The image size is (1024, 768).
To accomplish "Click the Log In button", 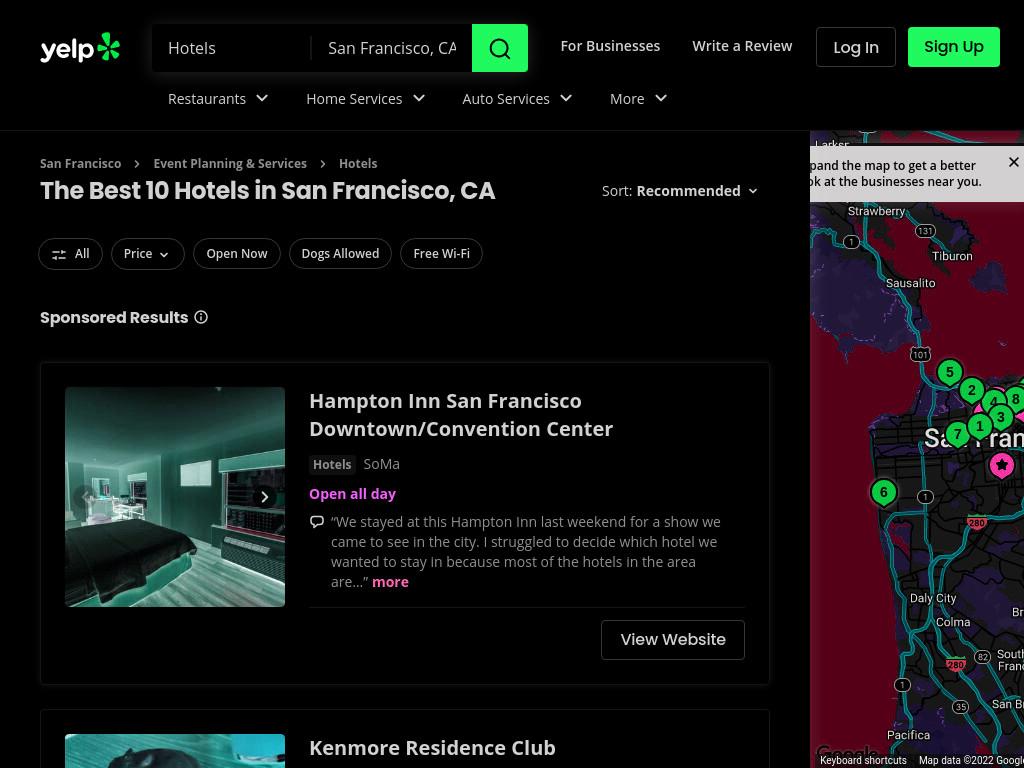I will pos(856,47).
